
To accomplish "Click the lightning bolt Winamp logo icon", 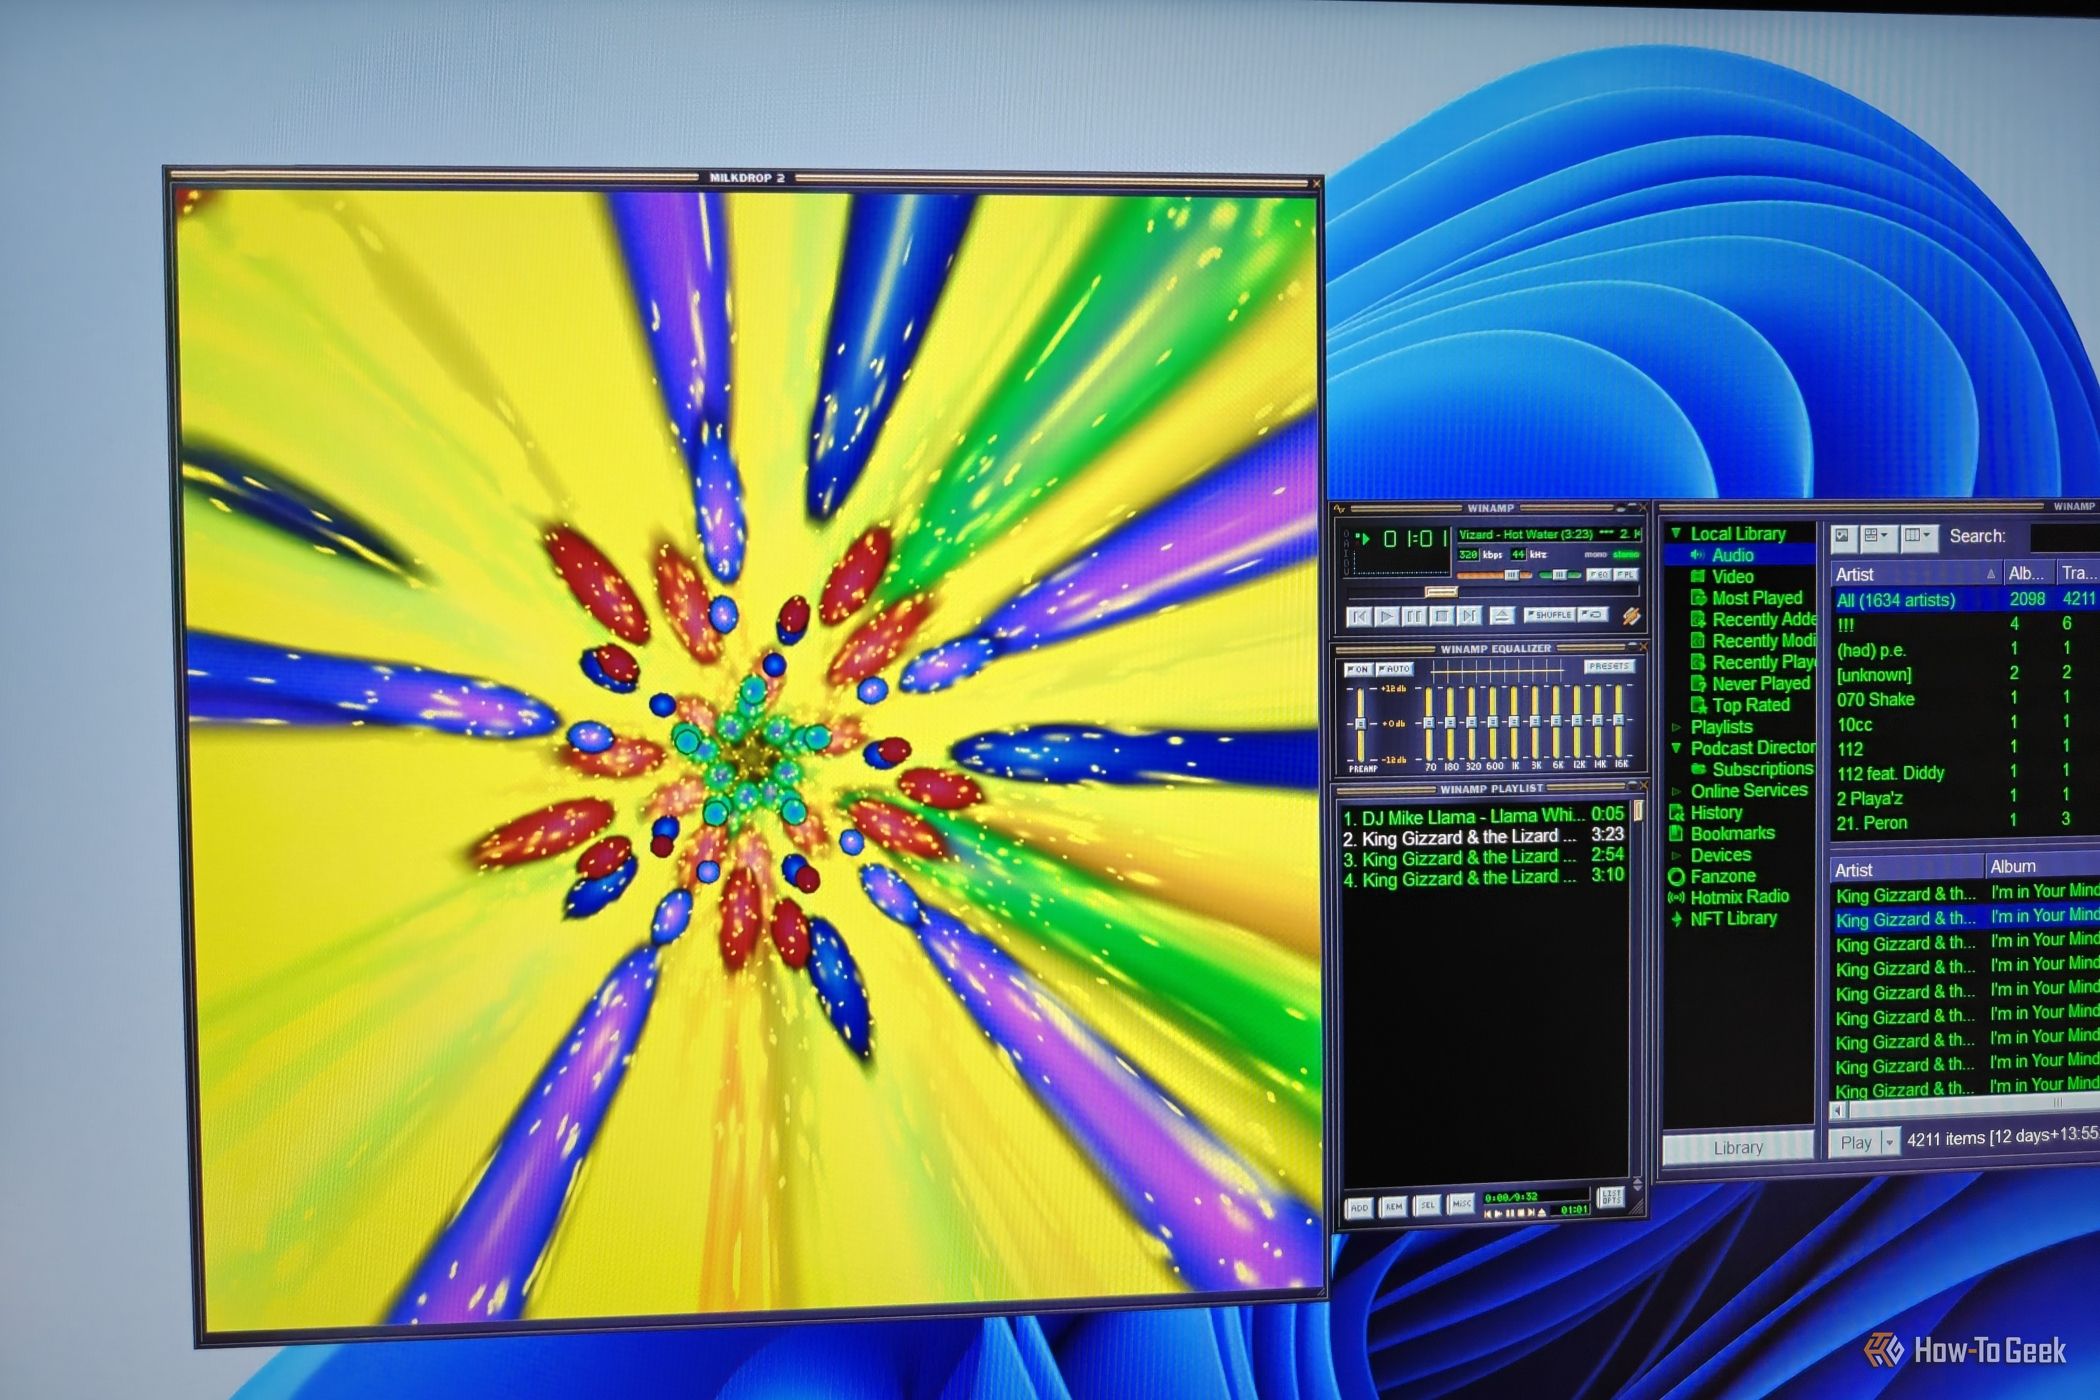I will (x=1632, y=617).
